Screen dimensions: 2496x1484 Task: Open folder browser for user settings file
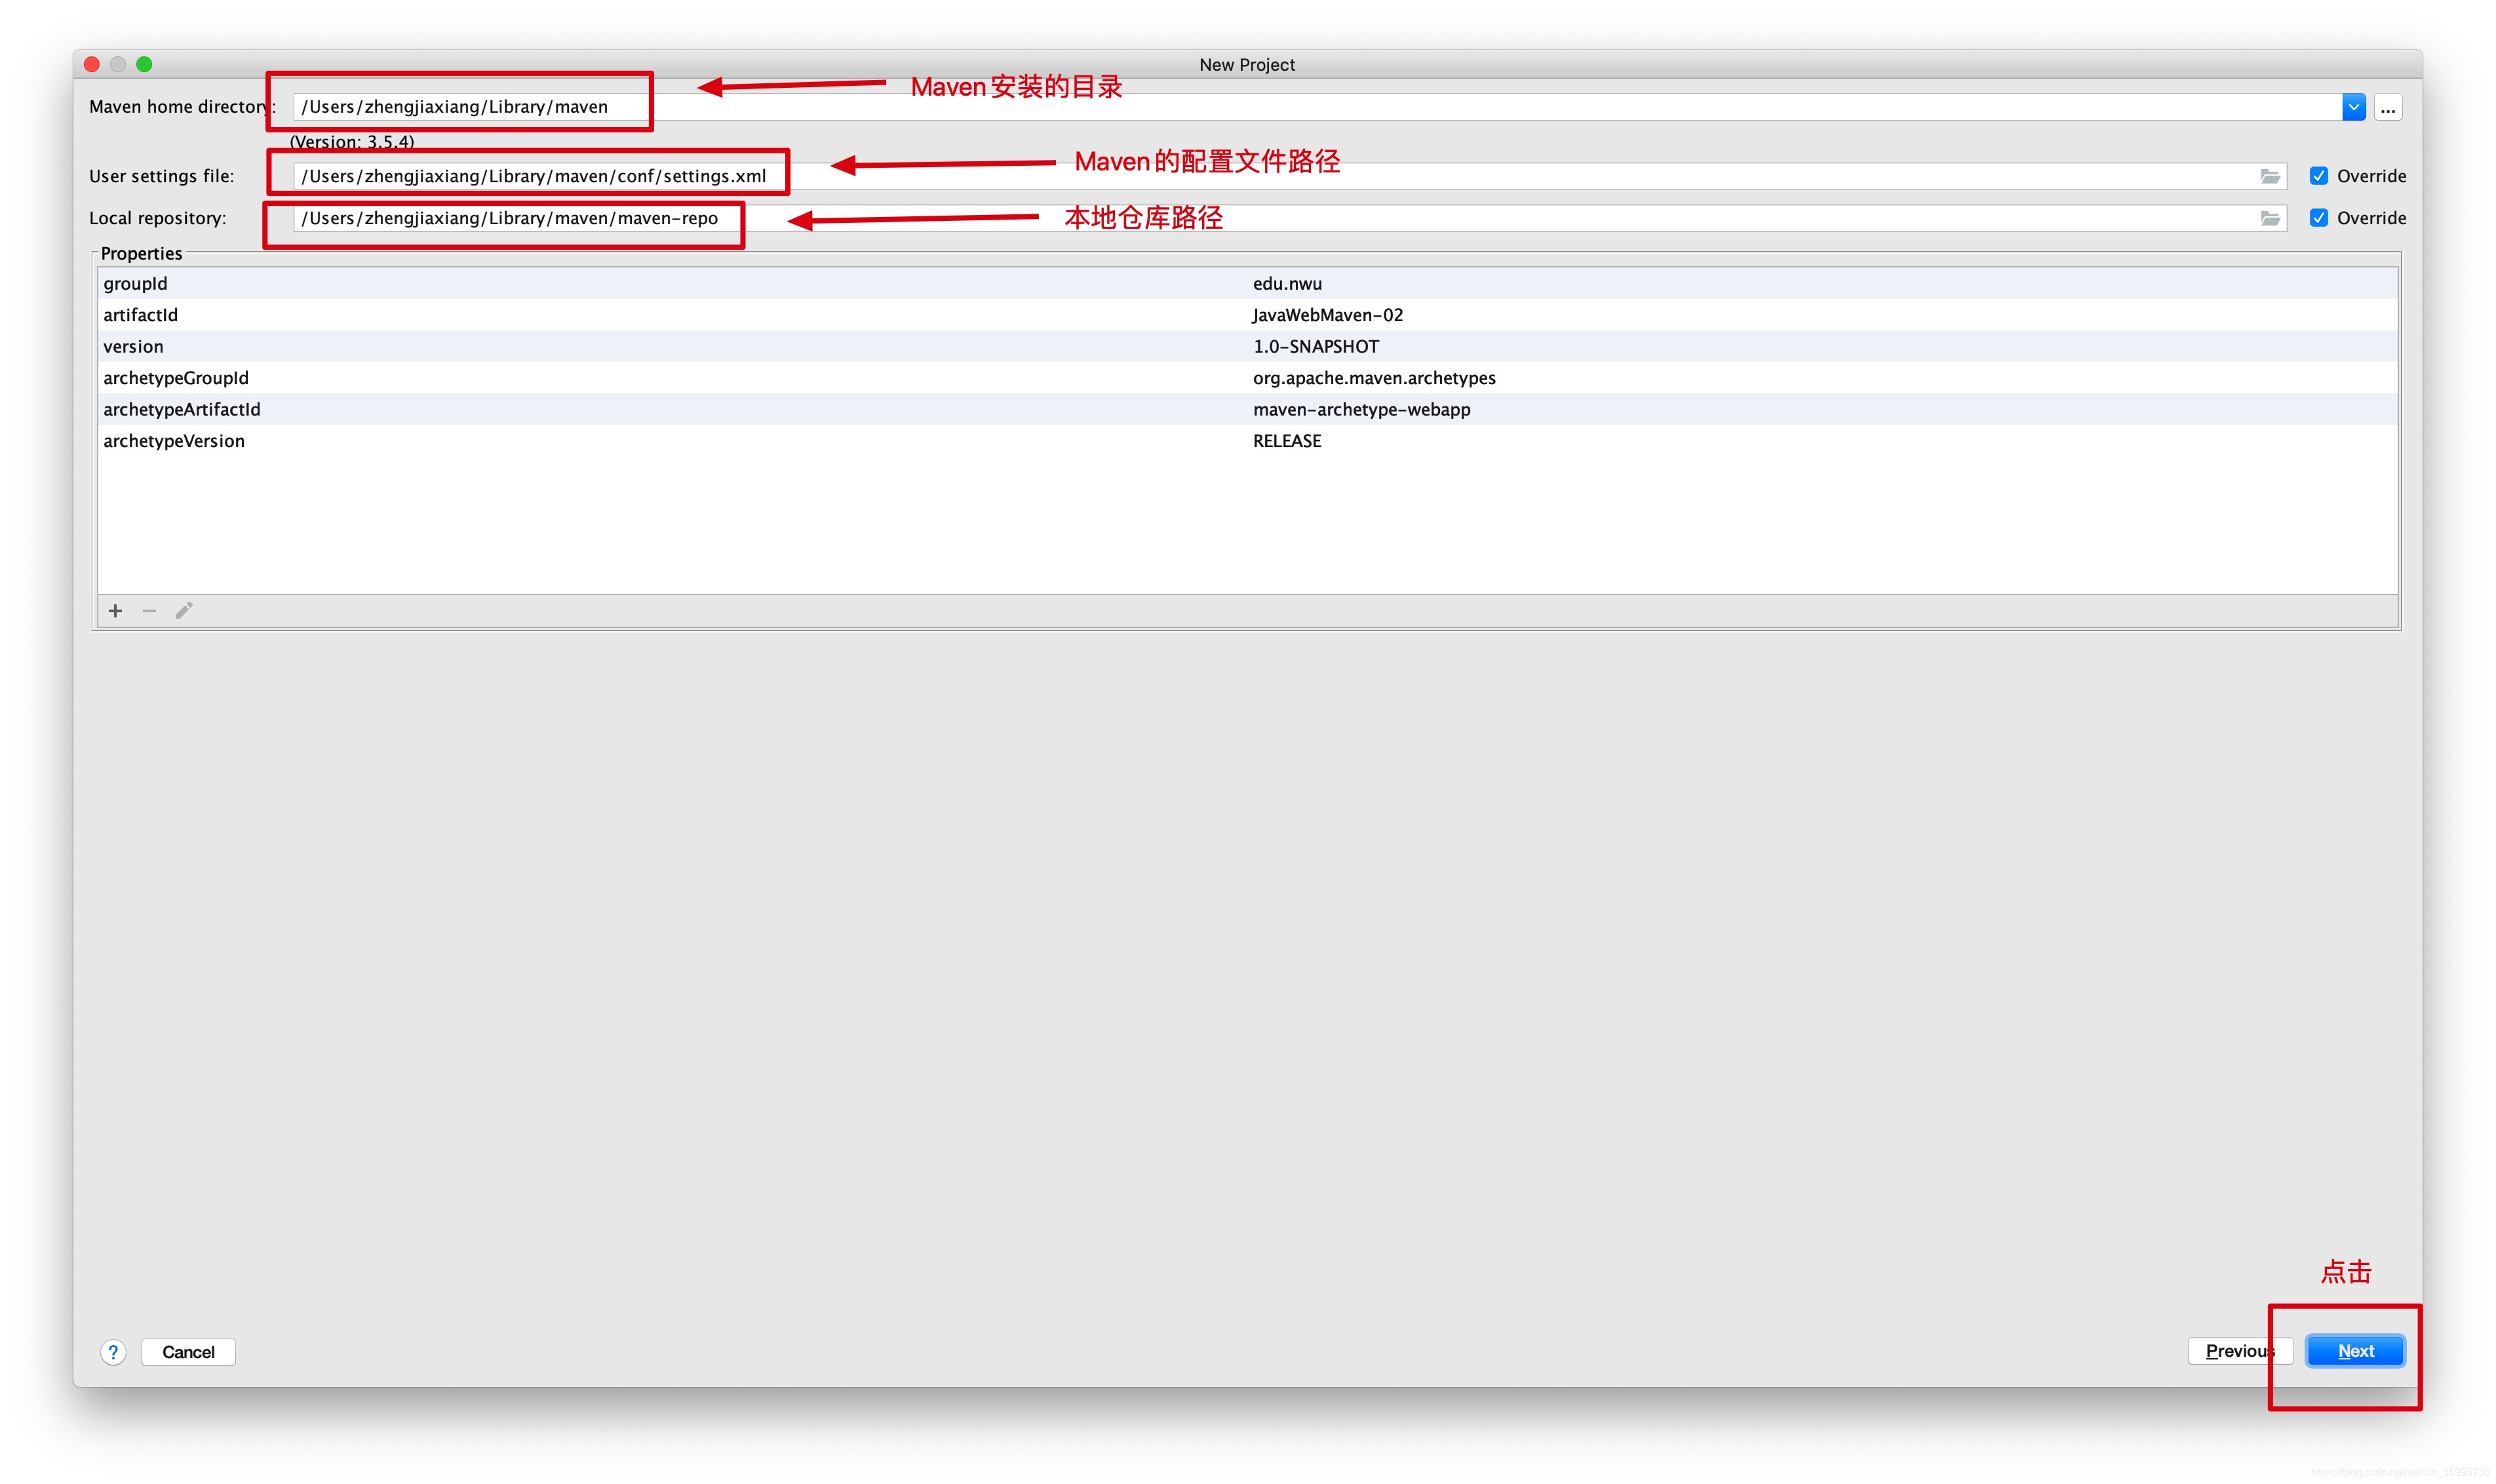(x=2270, y=177)
